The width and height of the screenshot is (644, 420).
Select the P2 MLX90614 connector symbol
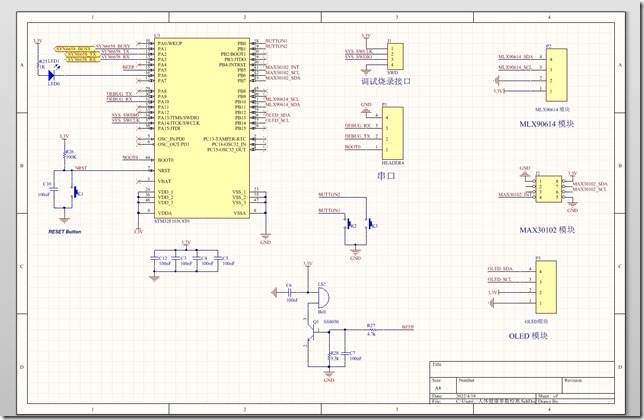pyautogui.click(x=557, y=75)
